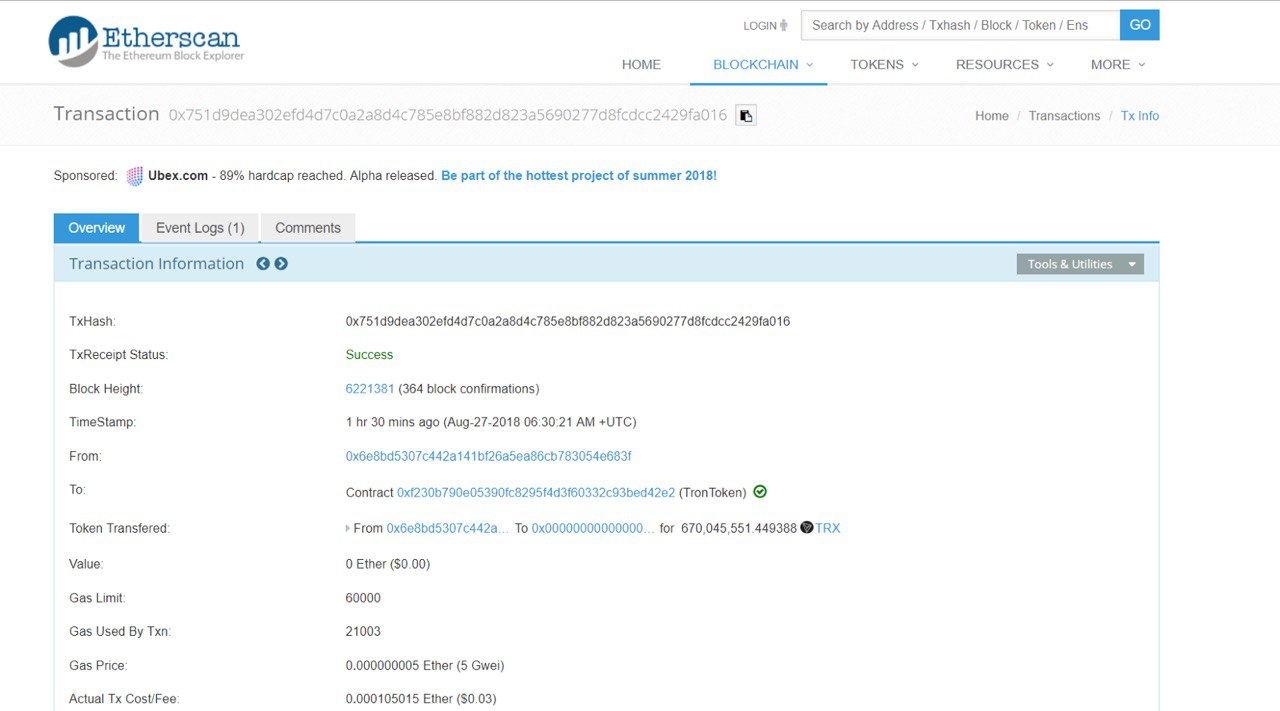Open the 'hottest project of summer 2018' link
The image size is (1280, 711).
pyautogui.click(x=579, y=176)
